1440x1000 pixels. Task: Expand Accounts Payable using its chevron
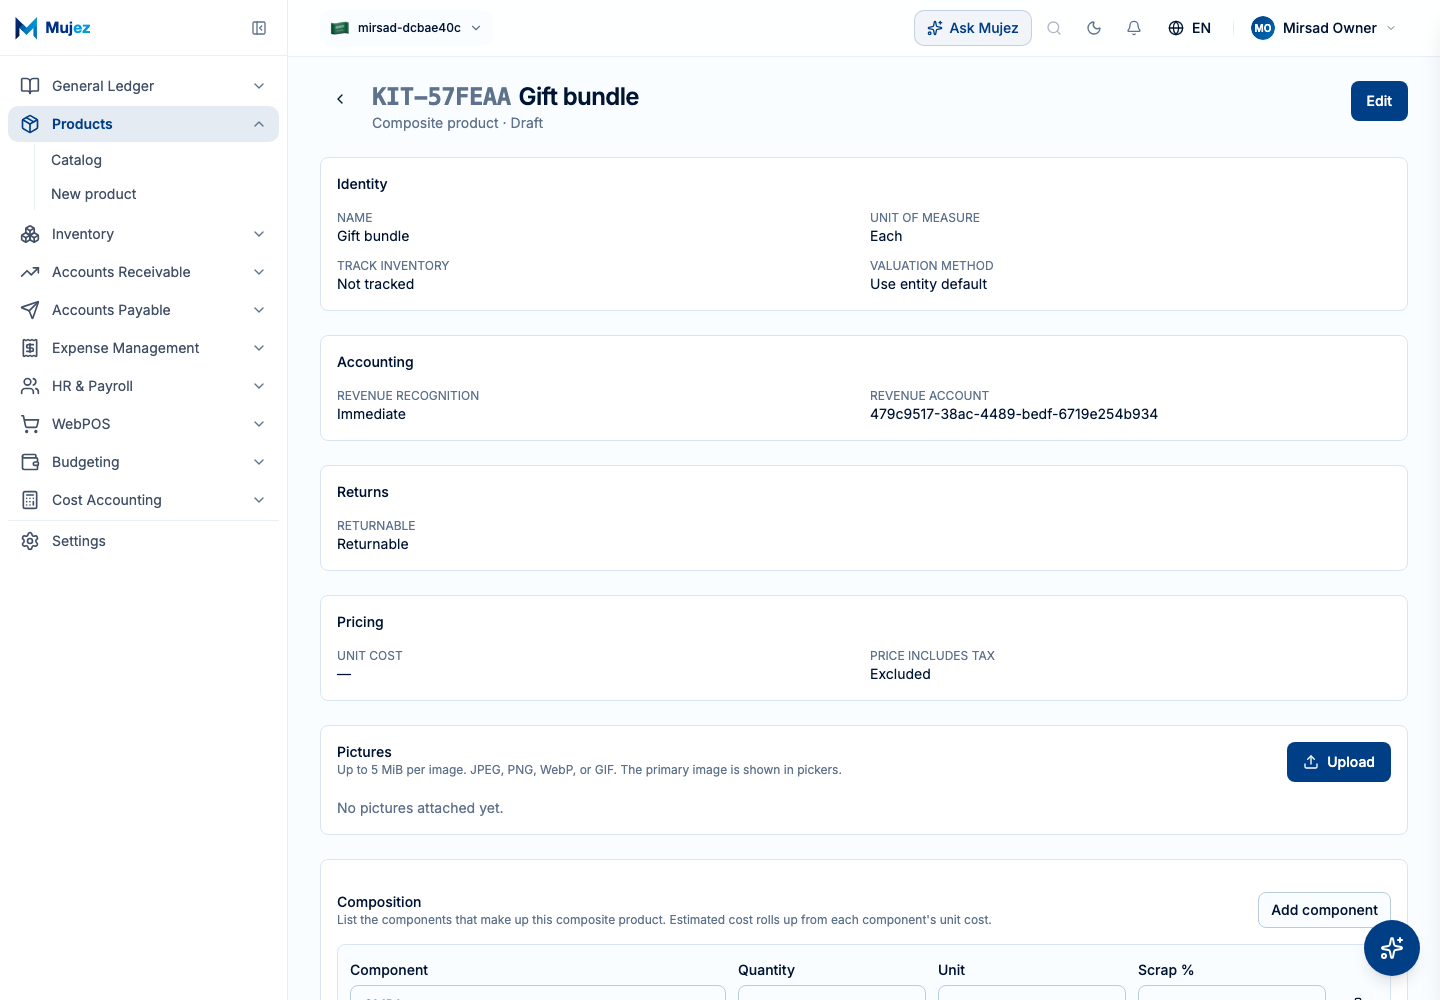pos(259,310)
